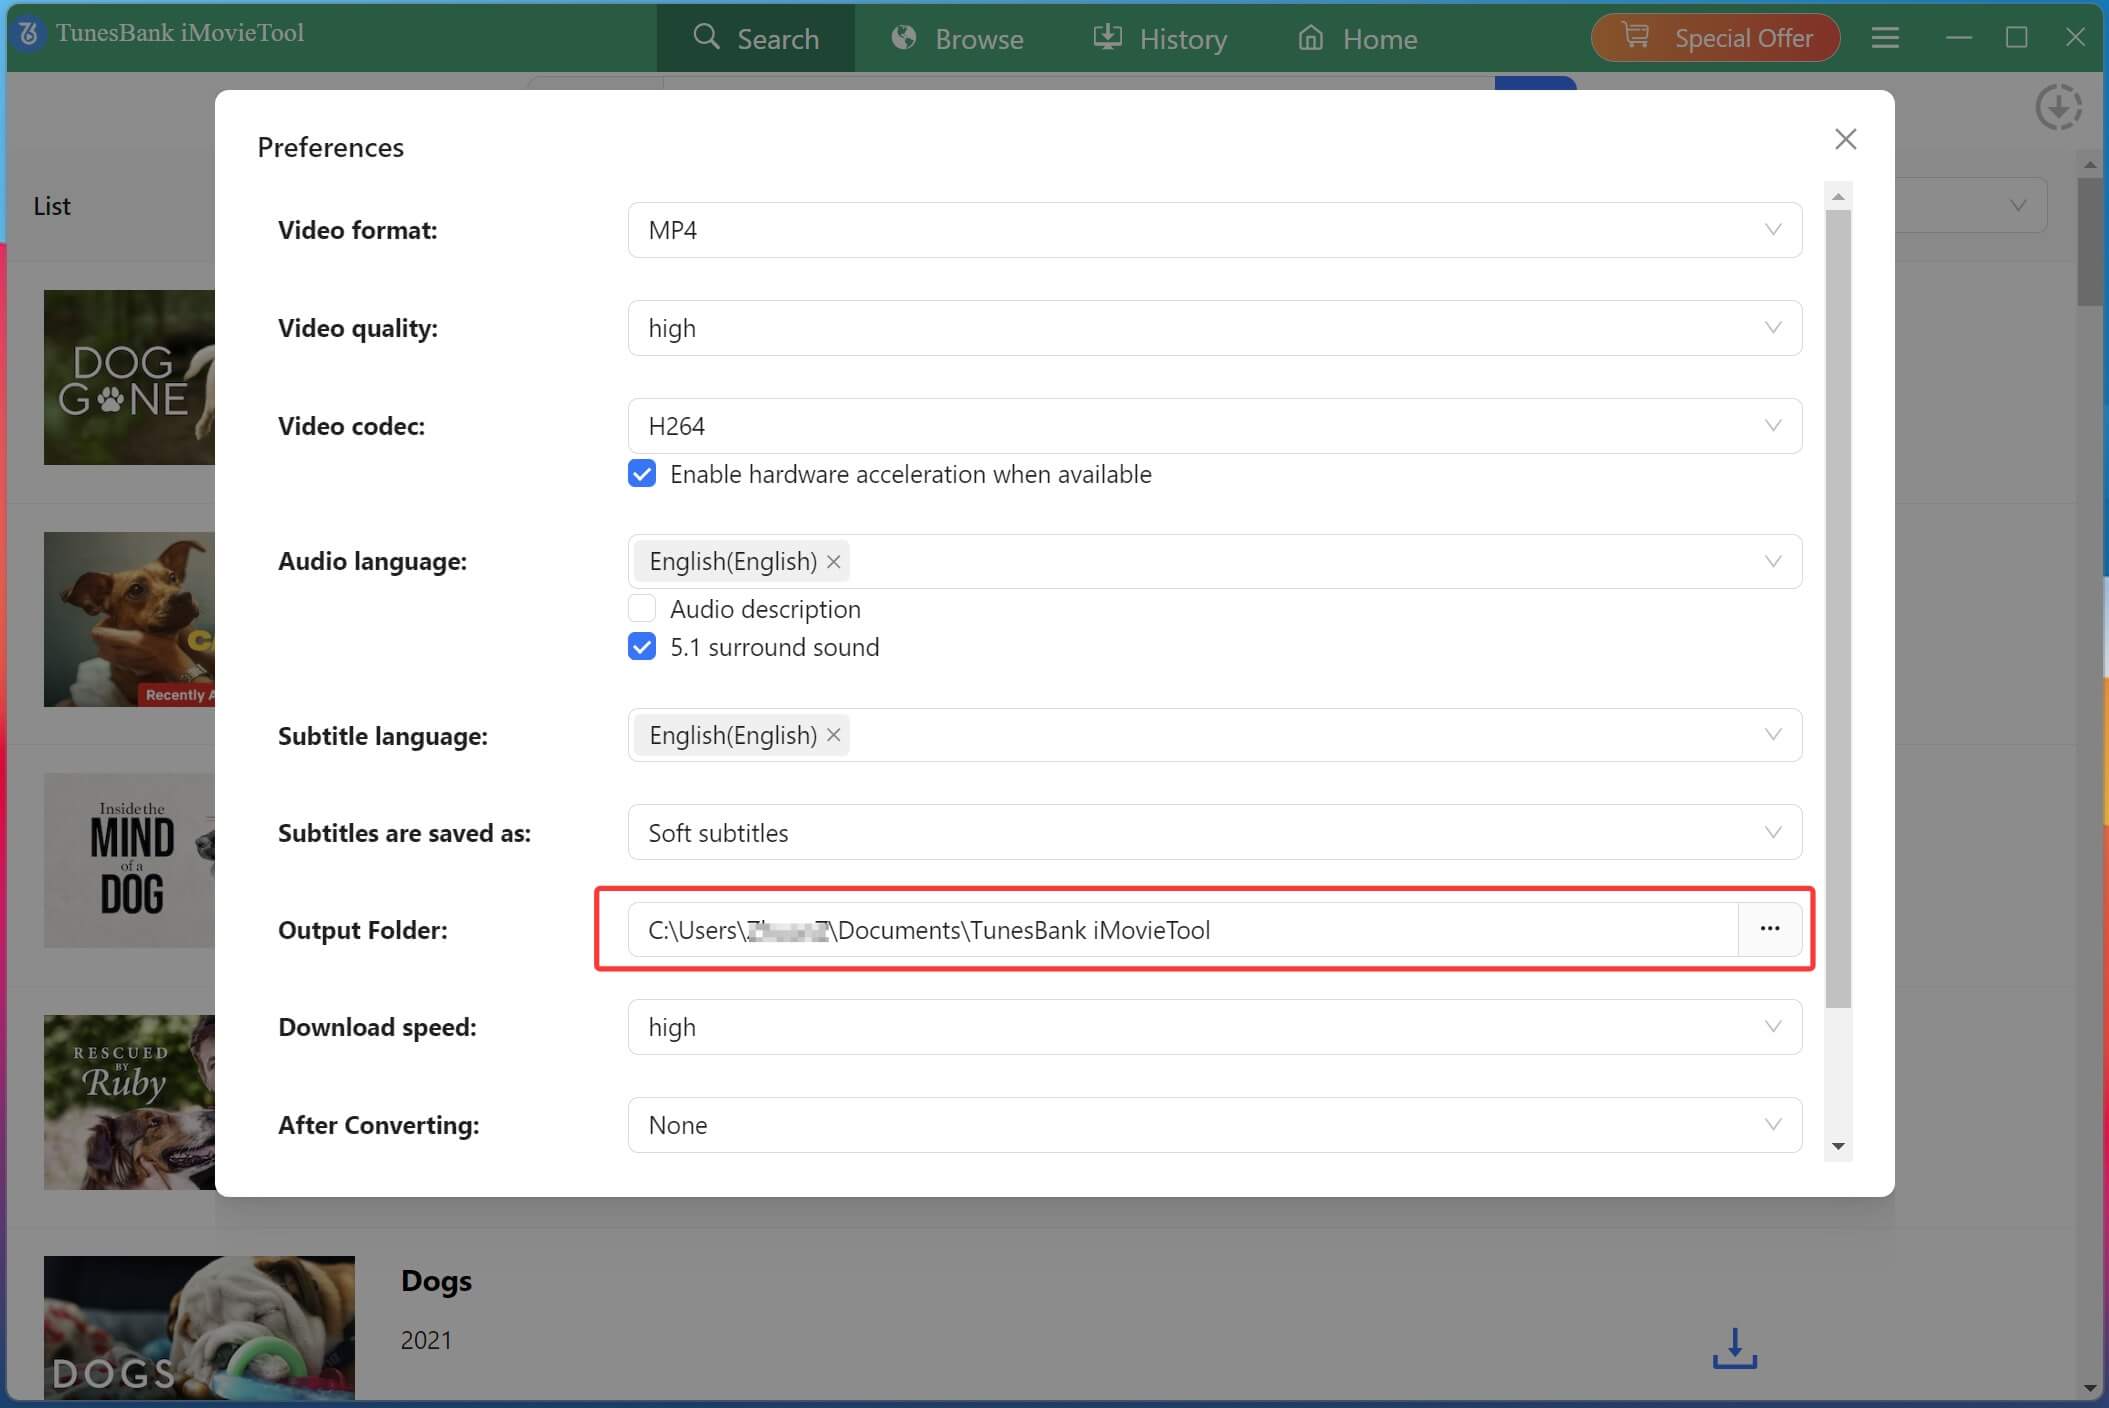Click the download manager icon below the titlebar
The width and height of the screenshot is (2109, 1408).
(x=2059, y=107)
